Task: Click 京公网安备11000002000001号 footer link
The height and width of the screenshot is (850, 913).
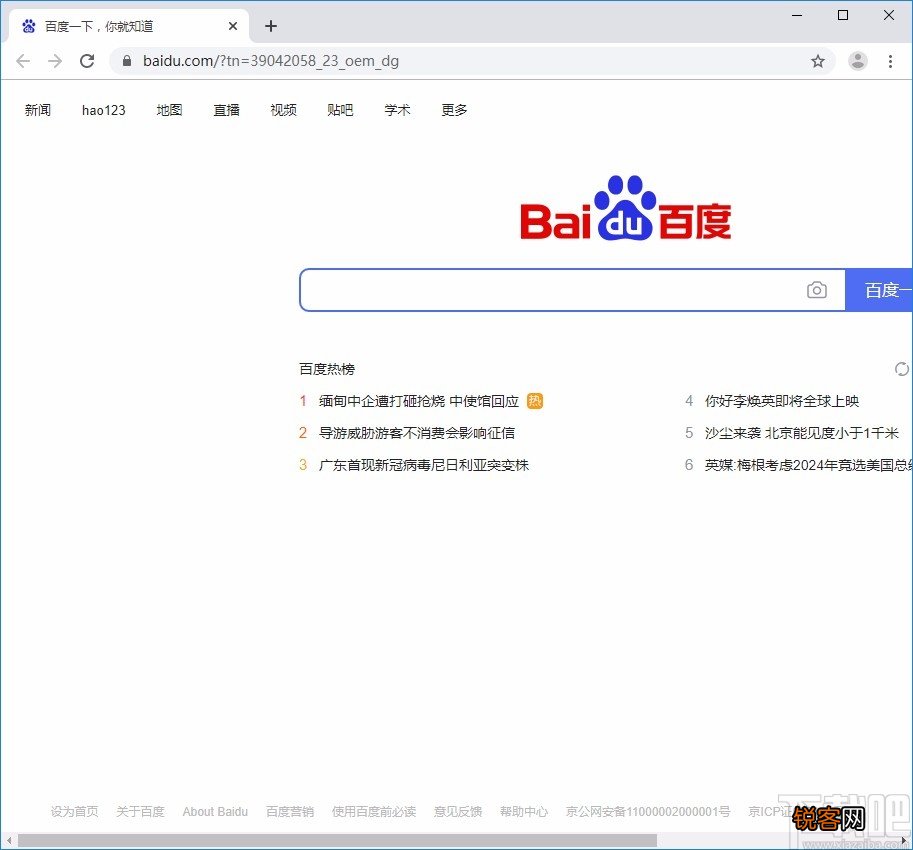Action: [648, 812]
